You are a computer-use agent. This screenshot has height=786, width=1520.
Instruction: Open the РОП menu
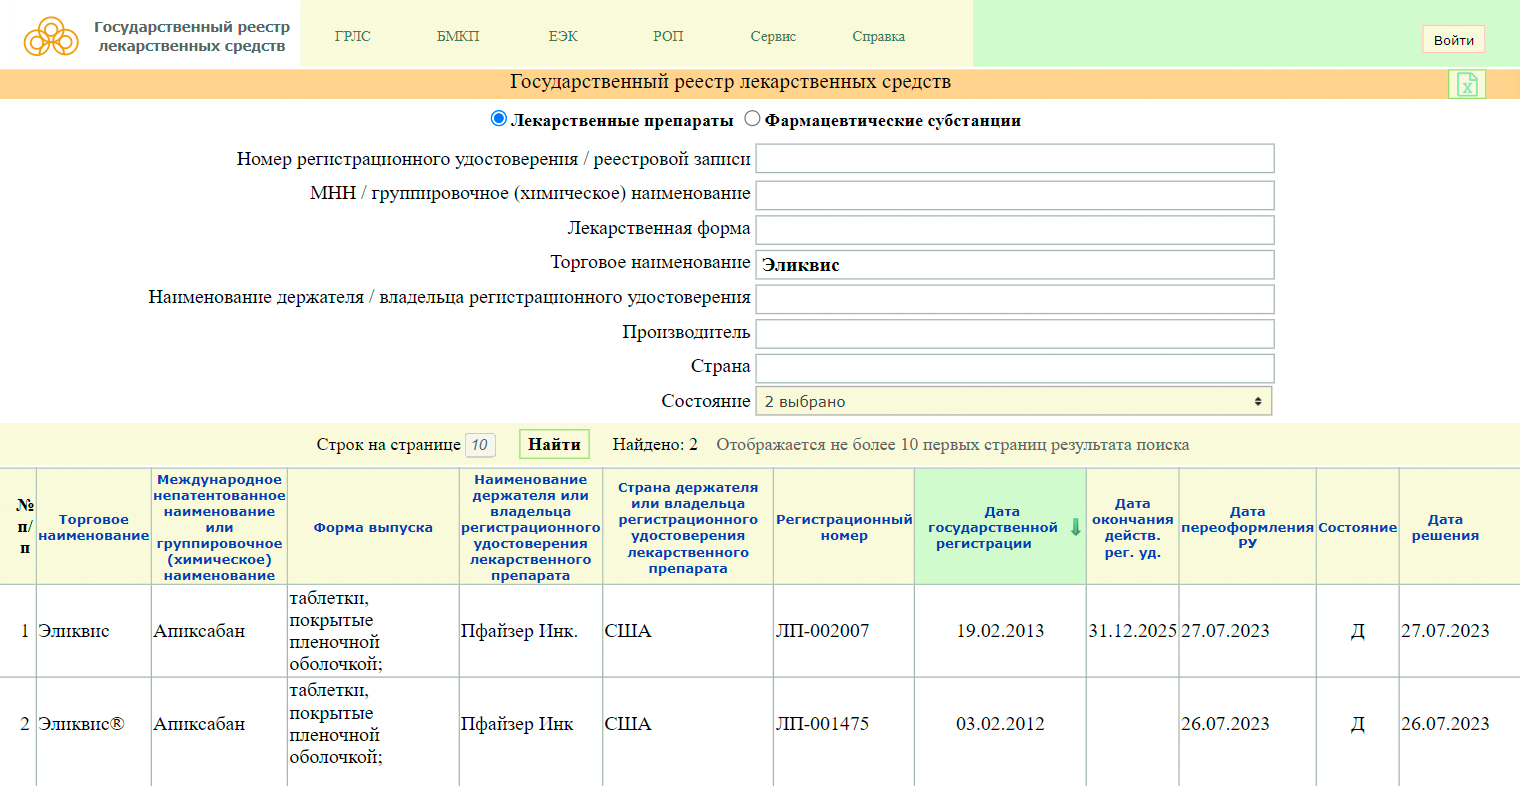668,36
